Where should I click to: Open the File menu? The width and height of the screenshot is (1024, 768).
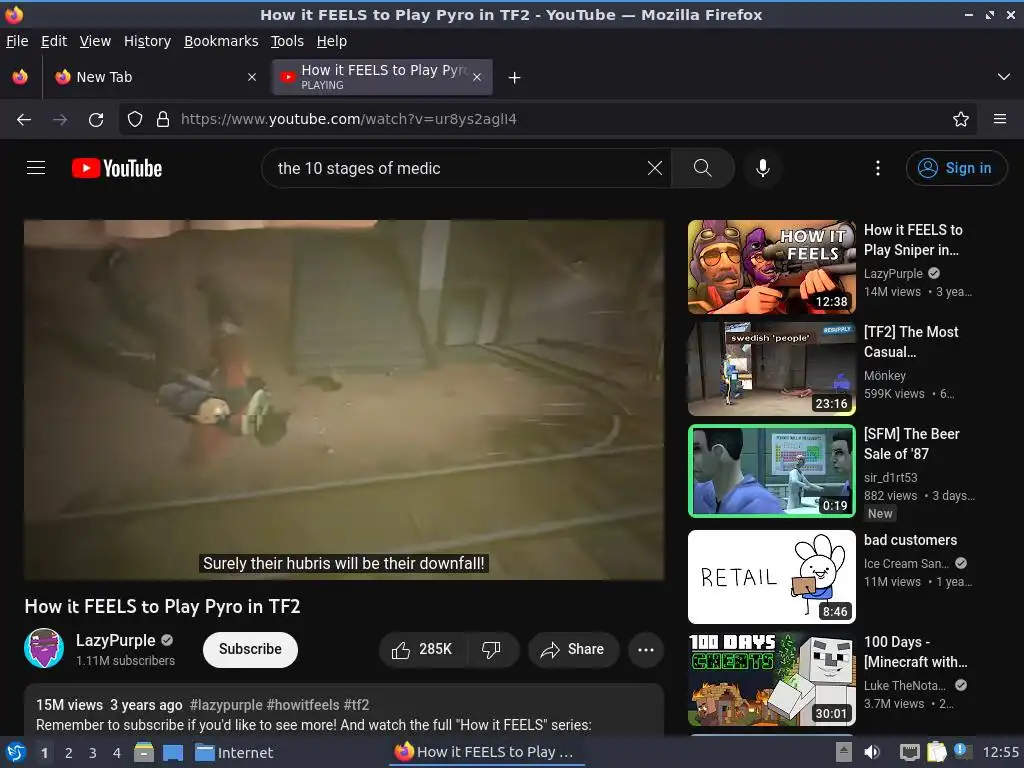coord(17,41)
